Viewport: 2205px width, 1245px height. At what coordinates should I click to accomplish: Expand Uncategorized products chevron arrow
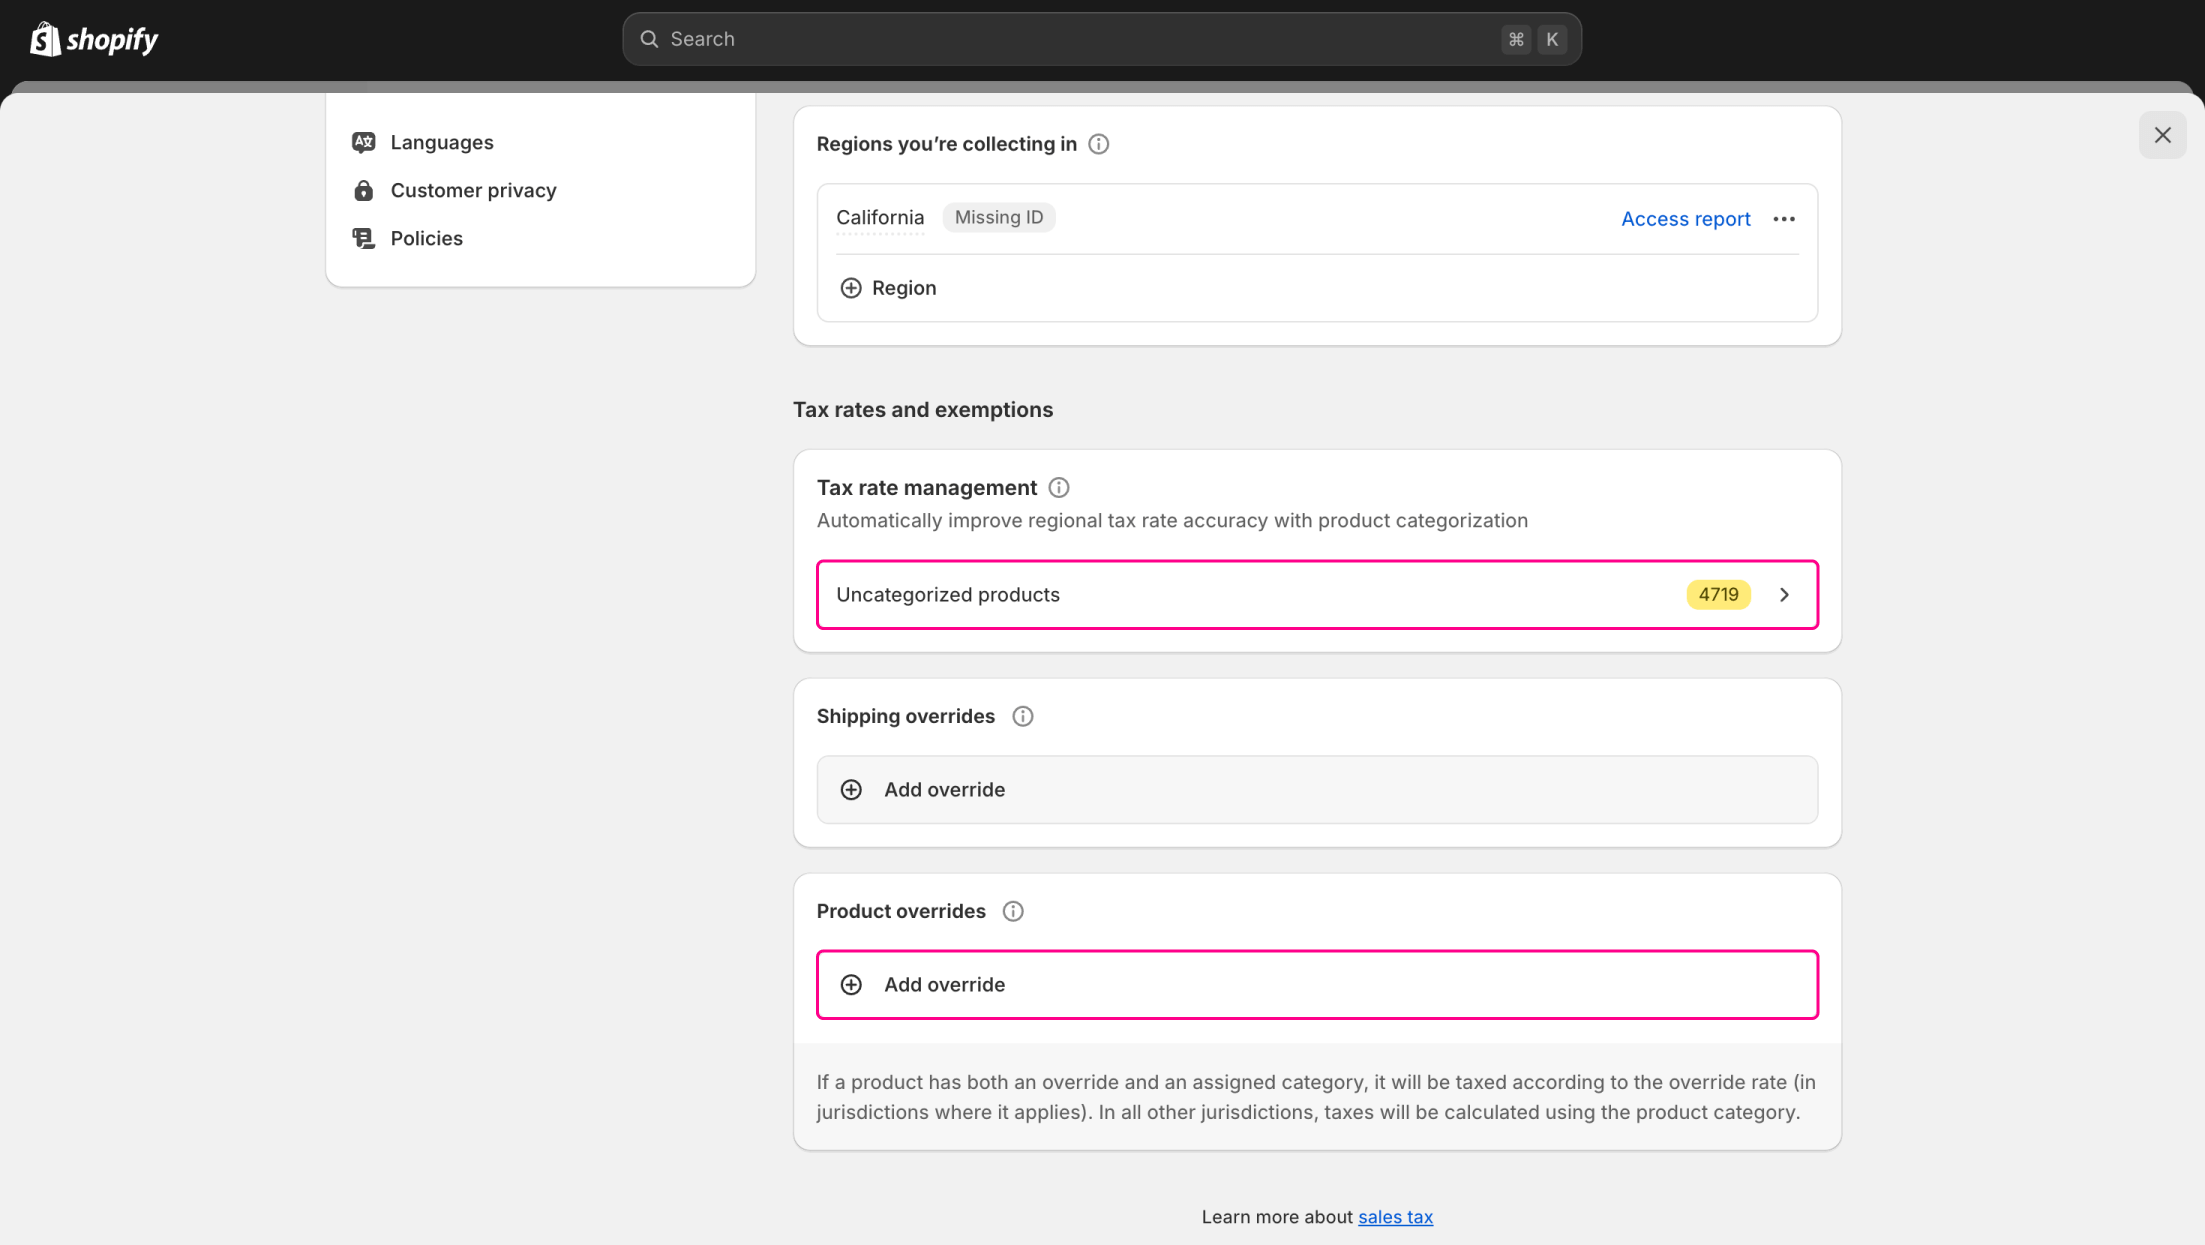[1784, 595]
